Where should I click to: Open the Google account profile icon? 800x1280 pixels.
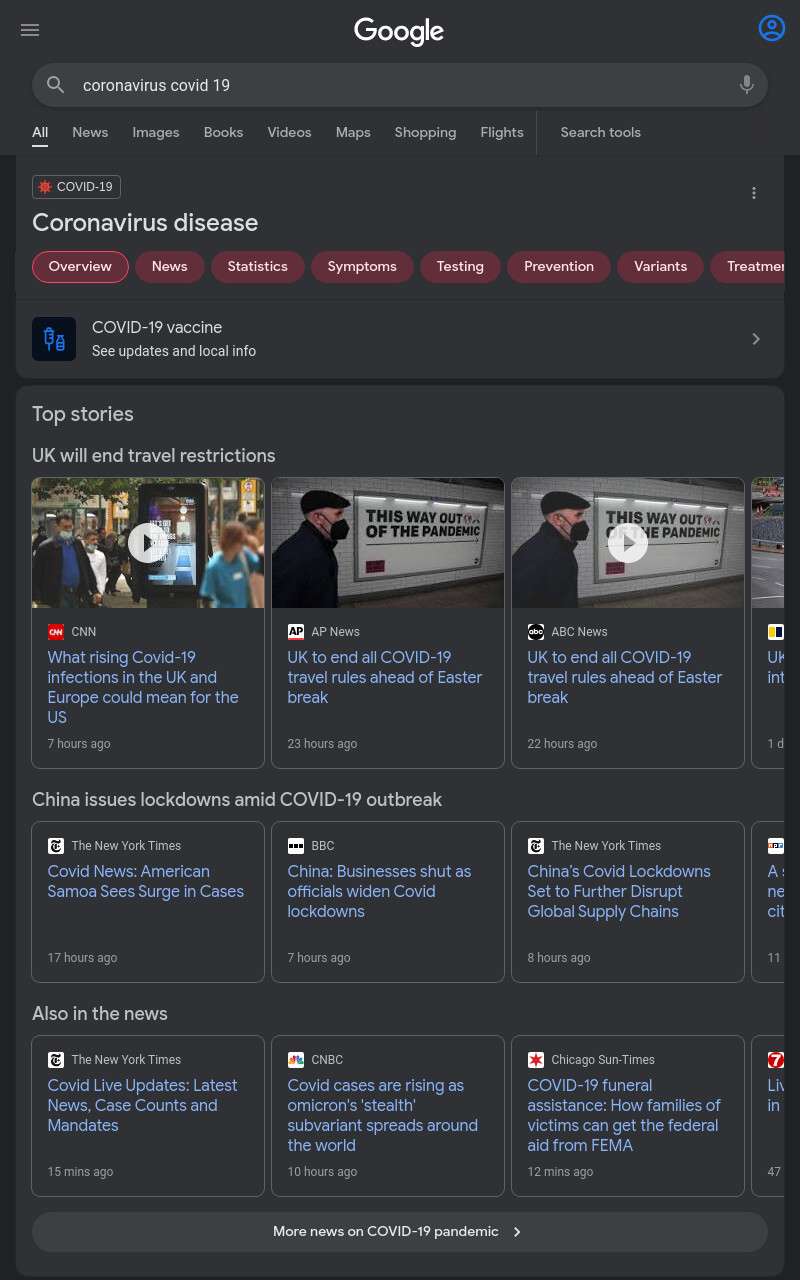coord(772,28)
